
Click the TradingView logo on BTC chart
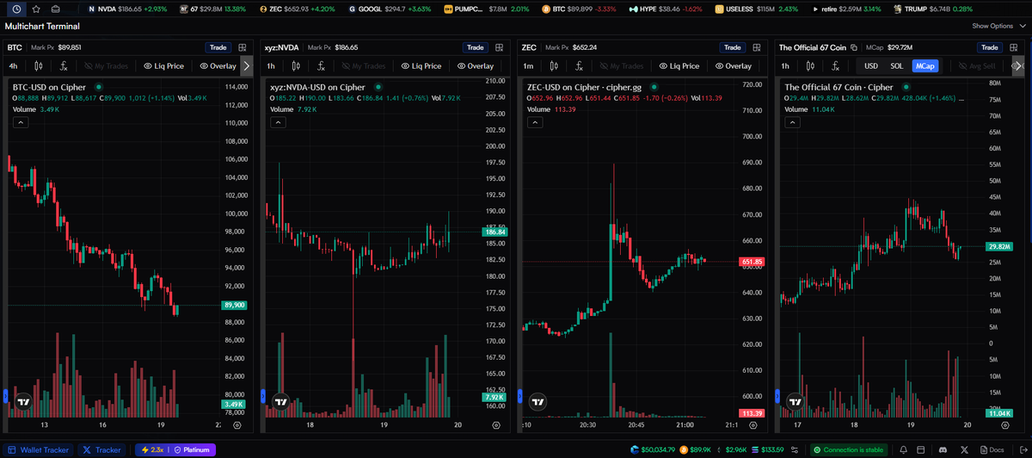coord(23,402)
